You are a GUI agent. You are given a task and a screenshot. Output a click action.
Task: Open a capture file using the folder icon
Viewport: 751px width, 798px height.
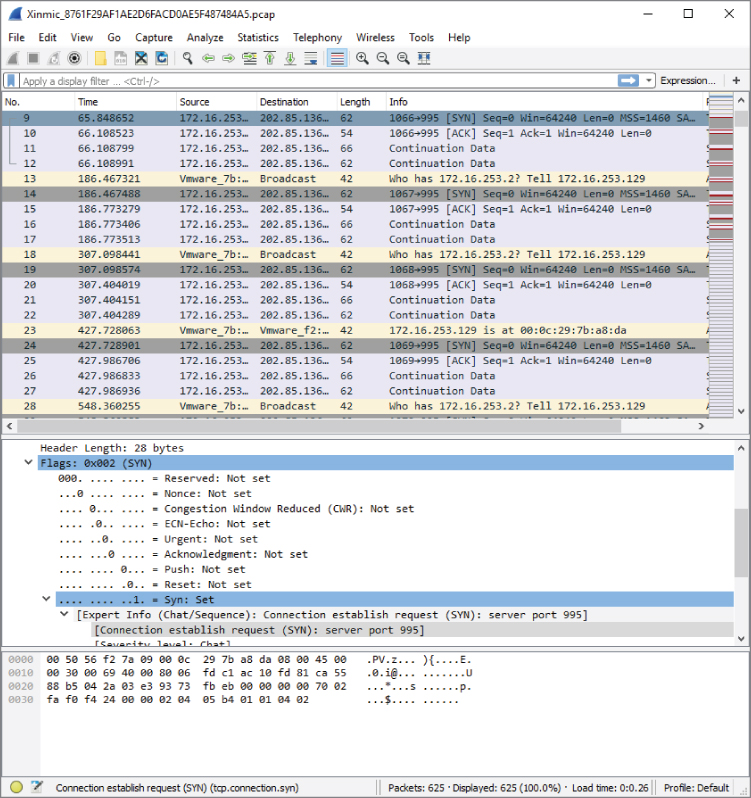(101, 59)
